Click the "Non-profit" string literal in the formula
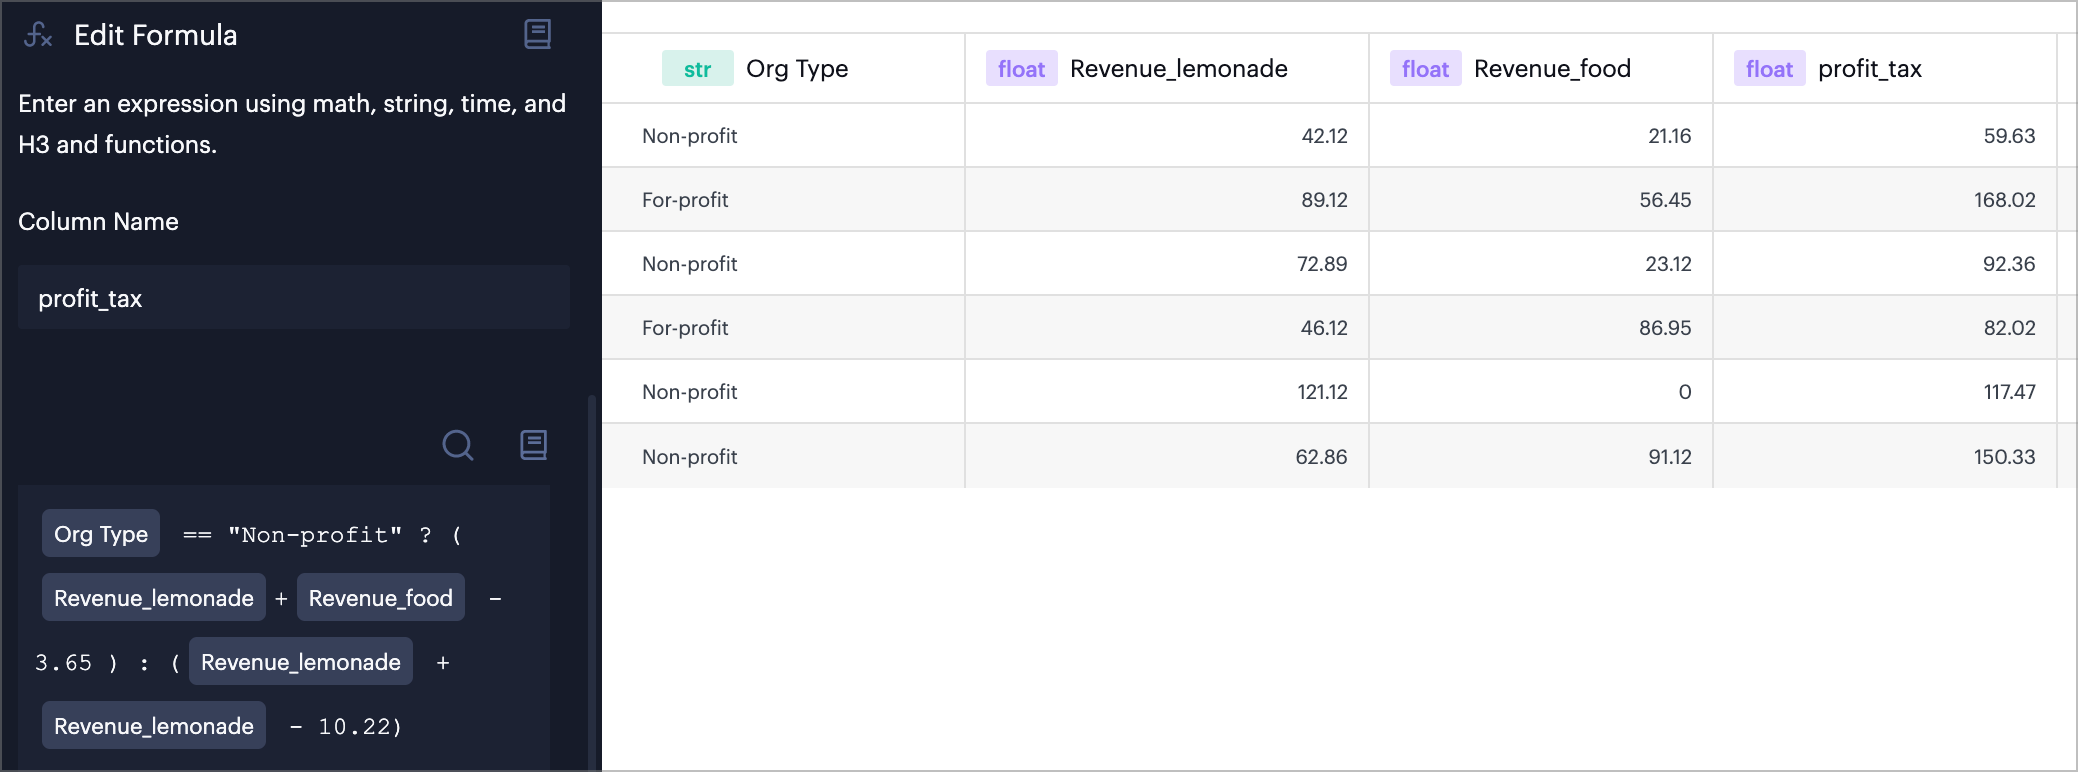The height and width of the screenshot is (772, 2078). pyautogui.click(x=315, y=535)
